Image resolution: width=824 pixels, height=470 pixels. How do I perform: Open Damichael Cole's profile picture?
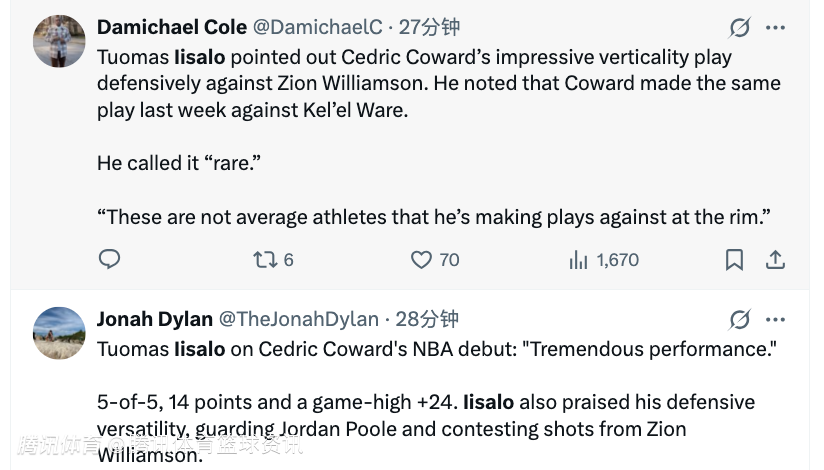point(60,42)
